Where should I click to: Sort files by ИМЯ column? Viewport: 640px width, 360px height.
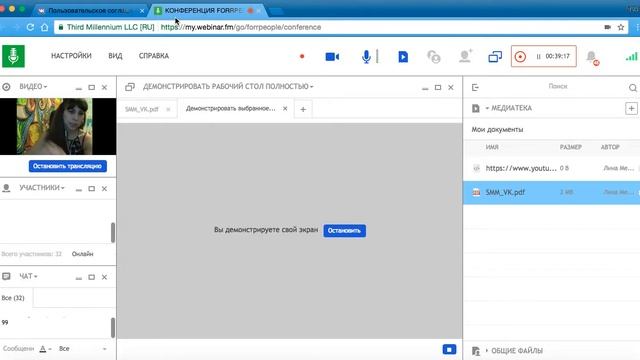pos(492,147)
